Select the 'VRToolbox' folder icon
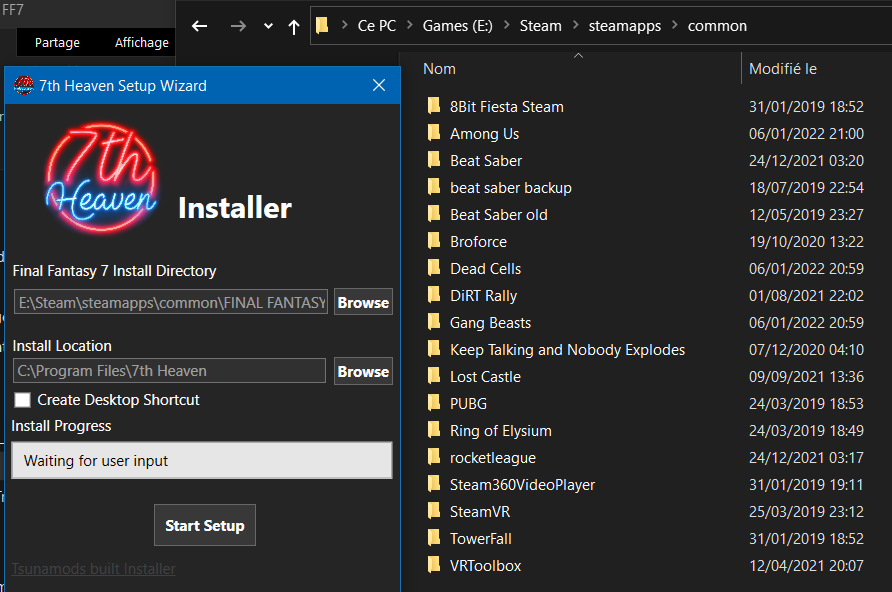 [x=434, y=565]
